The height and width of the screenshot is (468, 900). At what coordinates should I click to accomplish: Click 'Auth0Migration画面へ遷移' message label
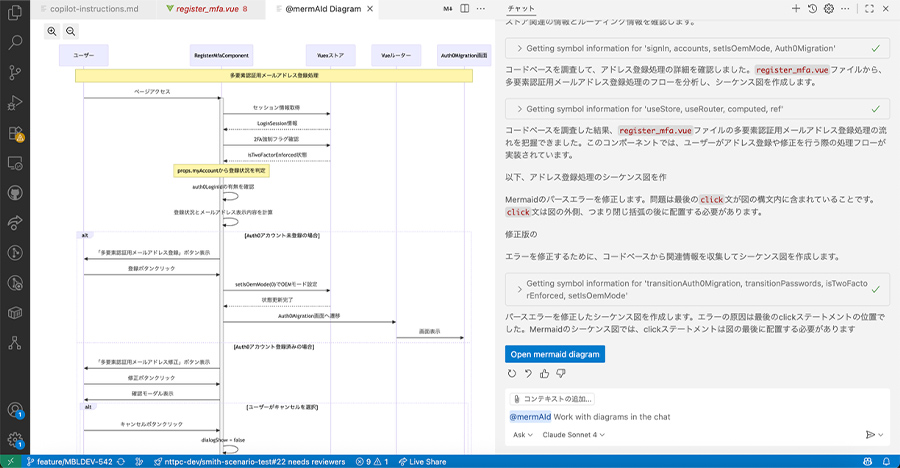[309, 316]
